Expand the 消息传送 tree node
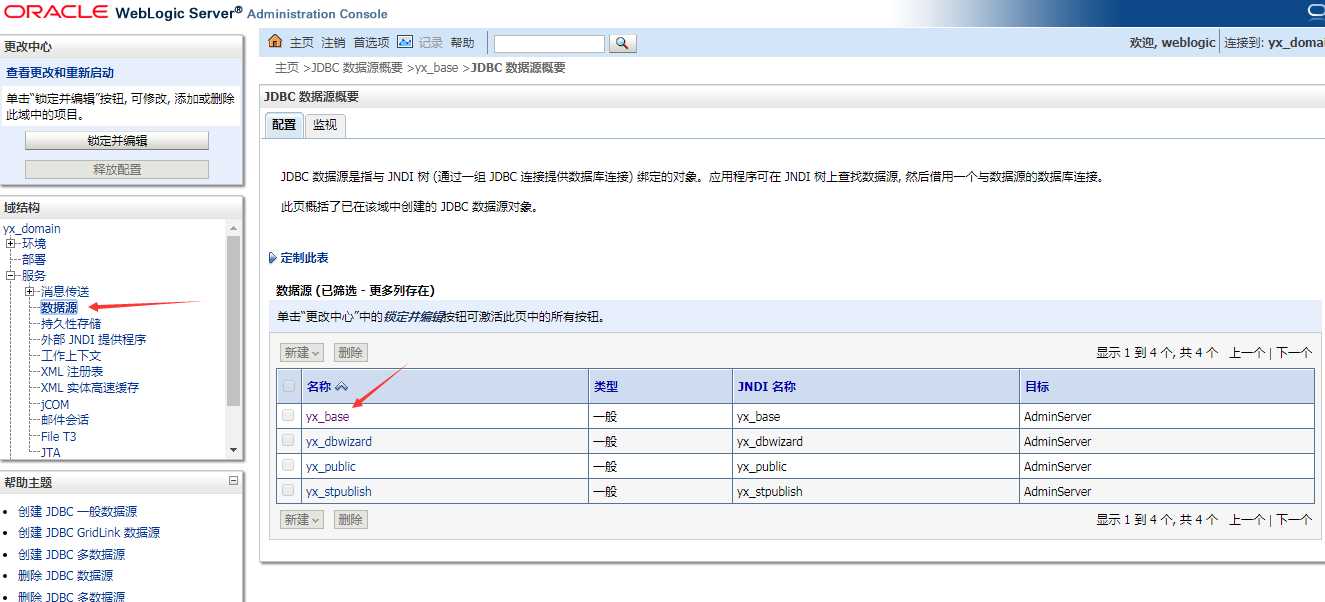 point(30,292)
